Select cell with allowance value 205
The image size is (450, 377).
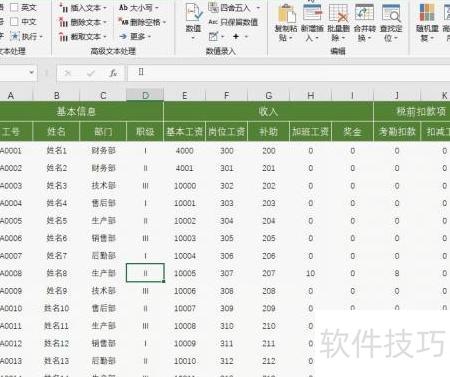point(268,238)
